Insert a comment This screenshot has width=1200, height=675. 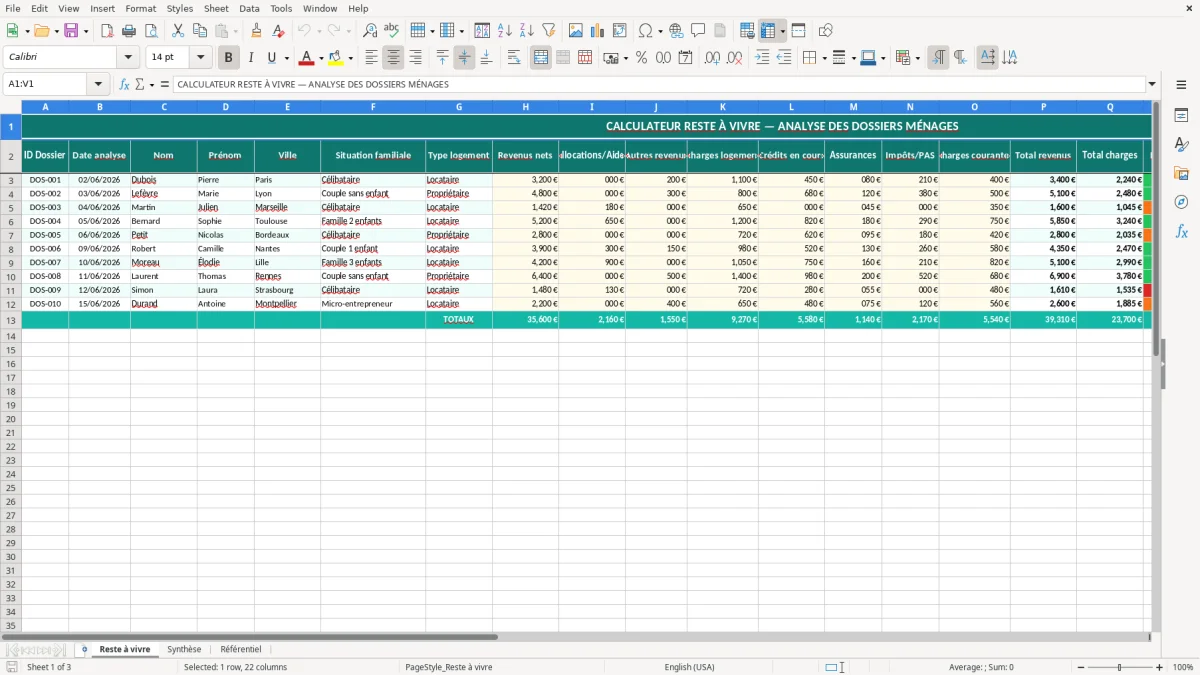coord(698,31)
